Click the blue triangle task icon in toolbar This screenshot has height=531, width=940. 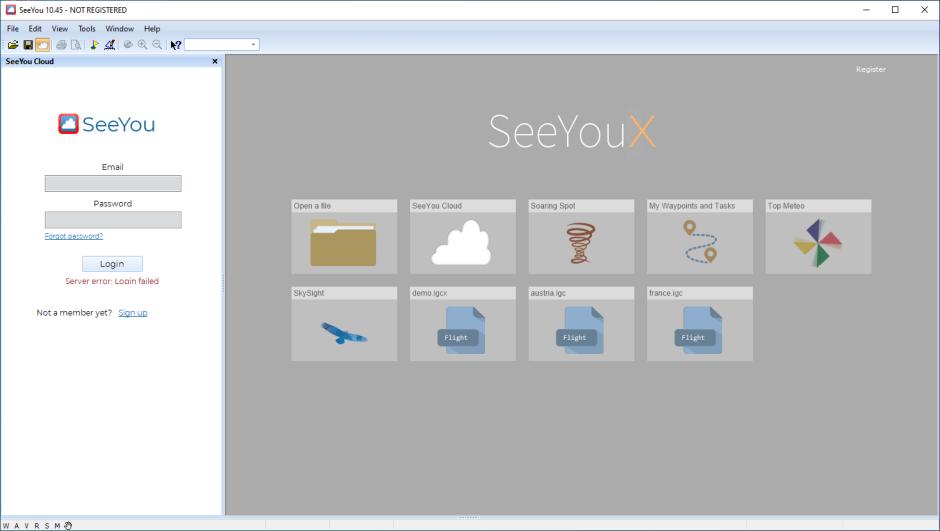tap(110, 45)
